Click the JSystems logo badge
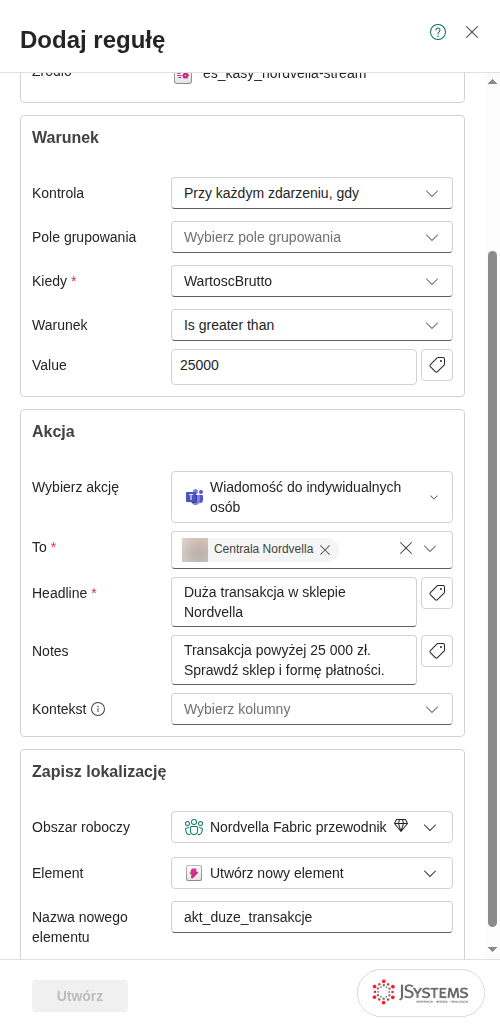This screenshot has width=500, height=1032. tap(421, 993)
